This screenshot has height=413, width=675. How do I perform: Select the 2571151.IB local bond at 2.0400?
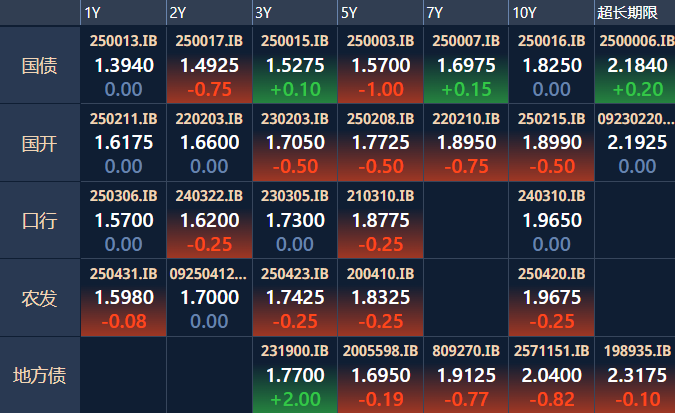[x=551, y=375]
